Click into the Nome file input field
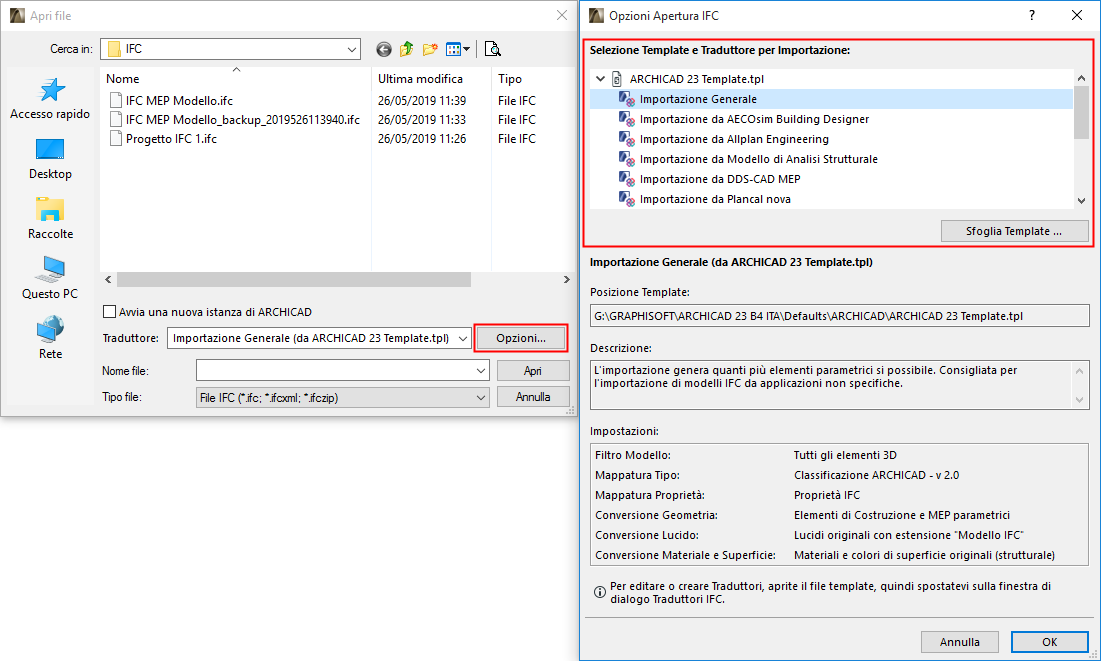Screen dimensions: 1101x661 coord(335,371)
